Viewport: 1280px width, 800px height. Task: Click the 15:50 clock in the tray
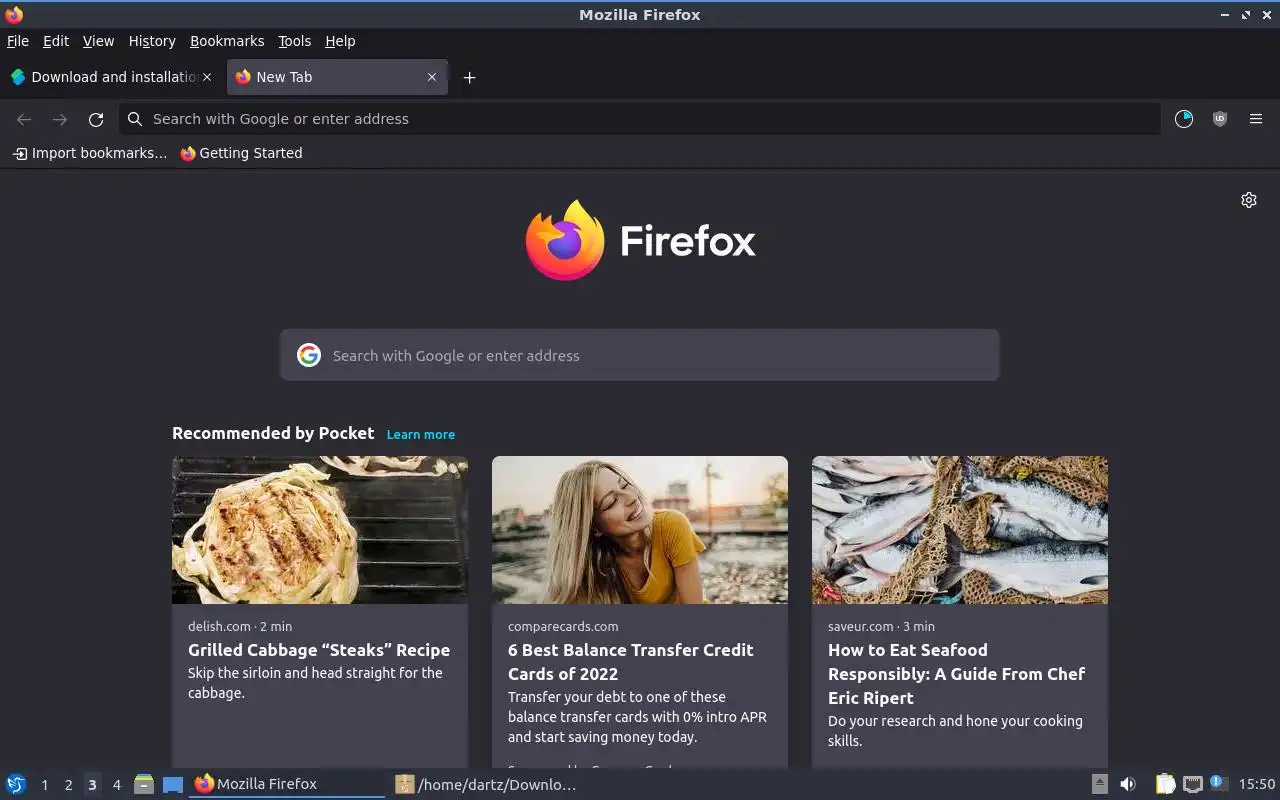tap(1257, 784)
